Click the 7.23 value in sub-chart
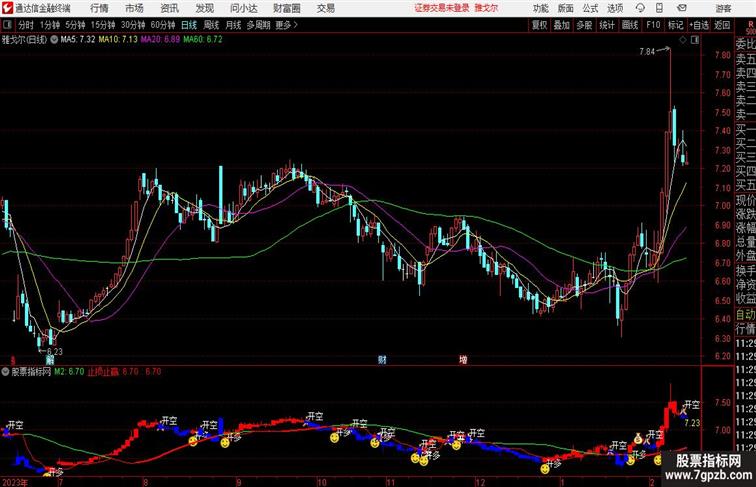The width and height of the screenshot is (756, 487). (x=692, y=423)
